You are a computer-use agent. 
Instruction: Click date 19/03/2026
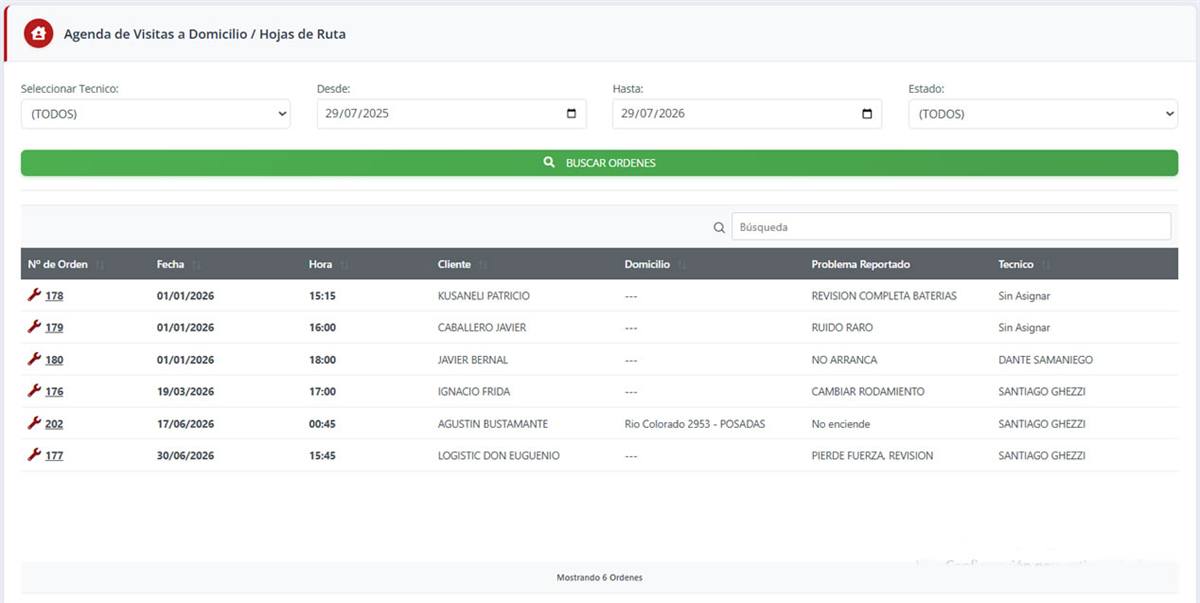[x=186, y=392]
